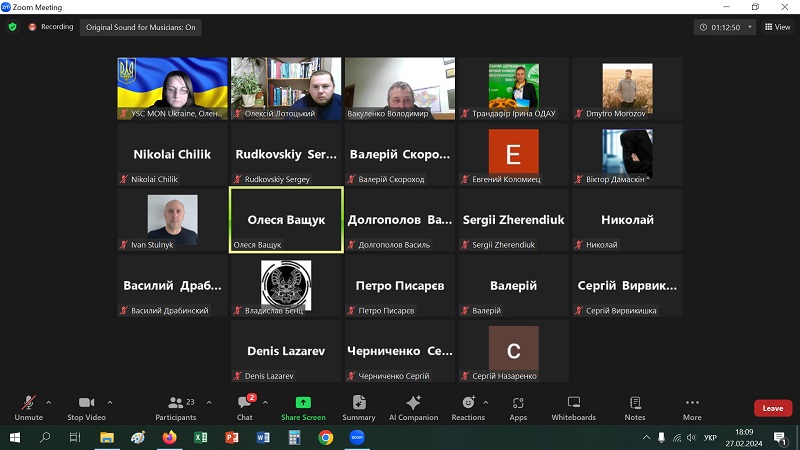The height and width of the screenshot is (450, 800).
Task: Toggle Original Sound for Musicians
Action: (141, 27)
